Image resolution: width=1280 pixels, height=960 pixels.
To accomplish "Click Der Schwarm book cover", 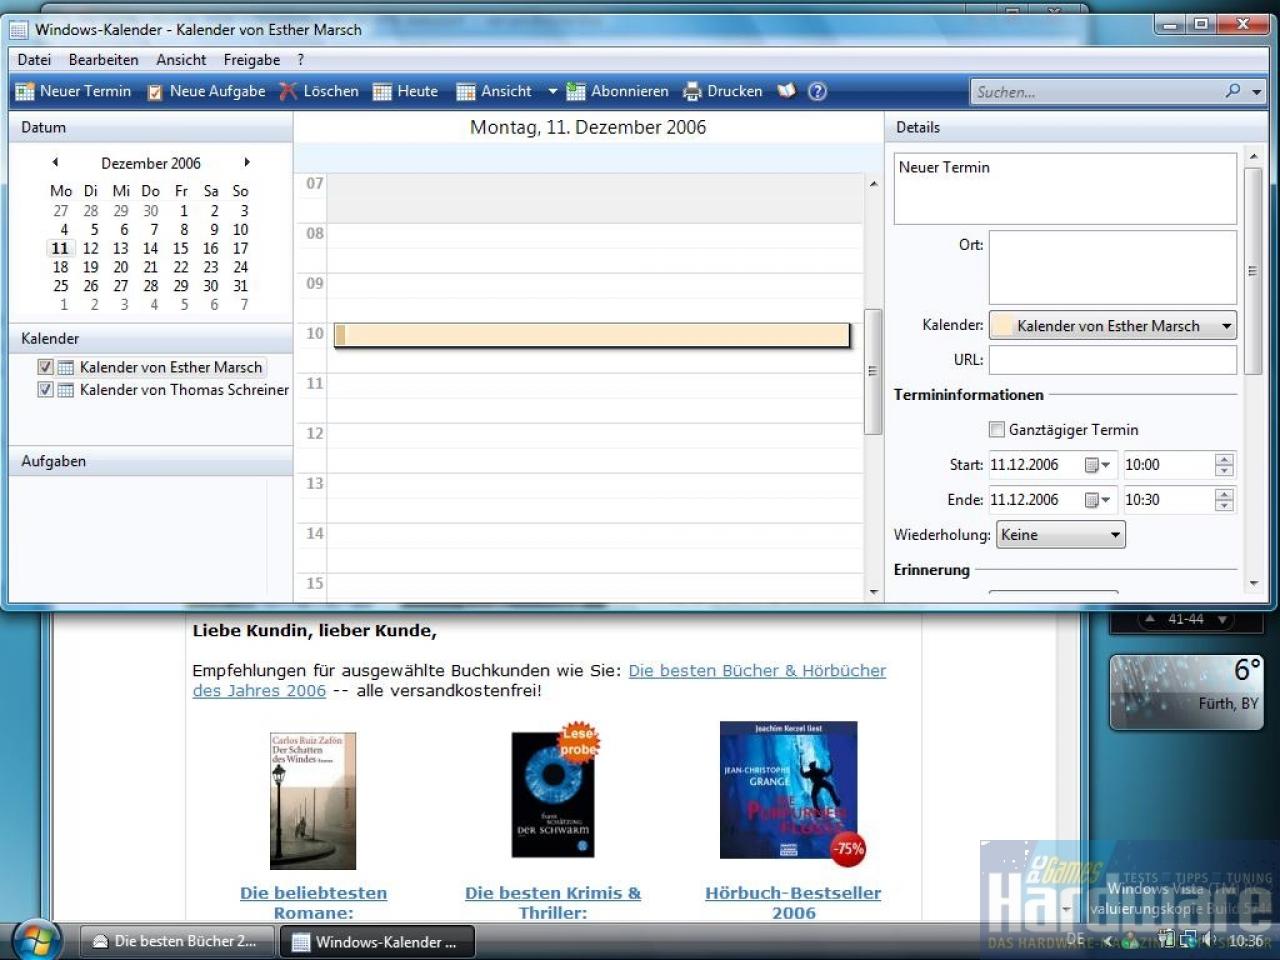I will [553, 795].
